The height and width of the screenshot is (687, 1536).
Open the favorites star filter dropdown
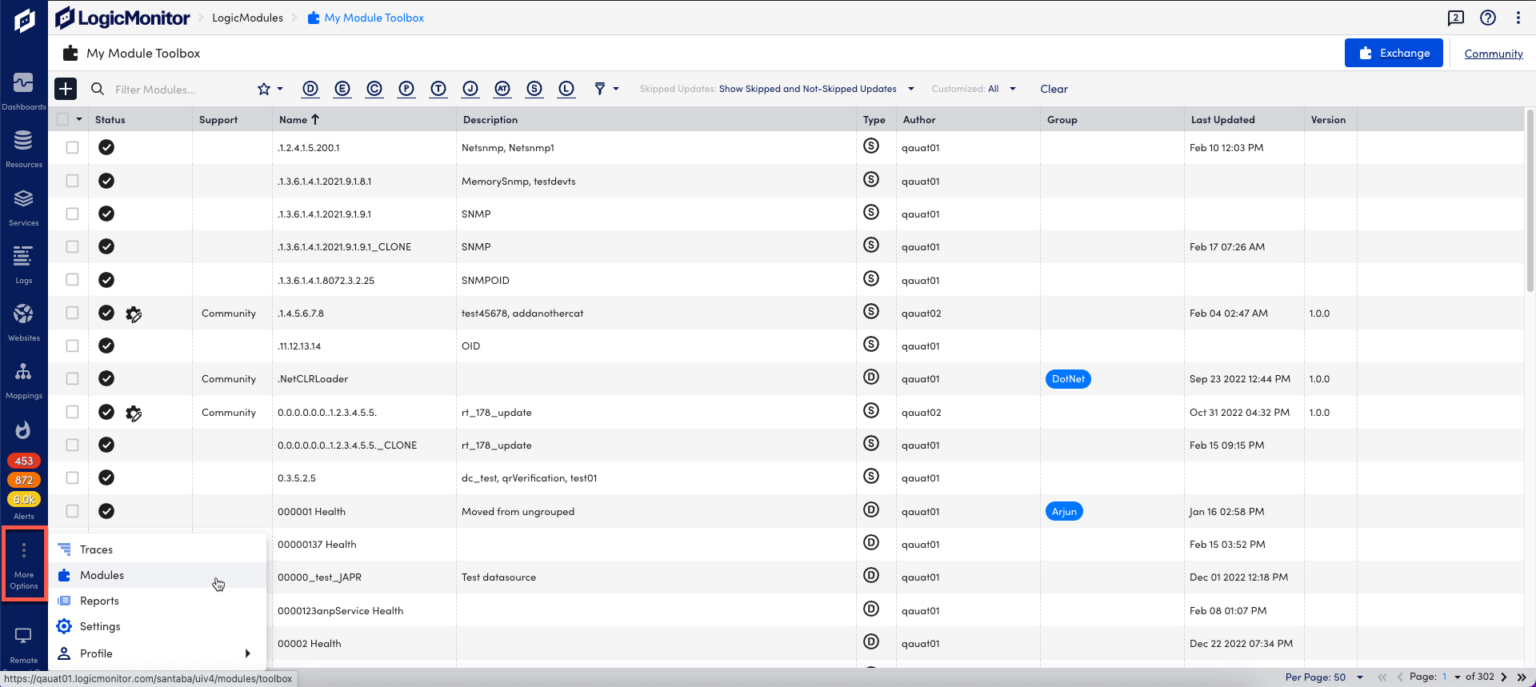(270, 89)
